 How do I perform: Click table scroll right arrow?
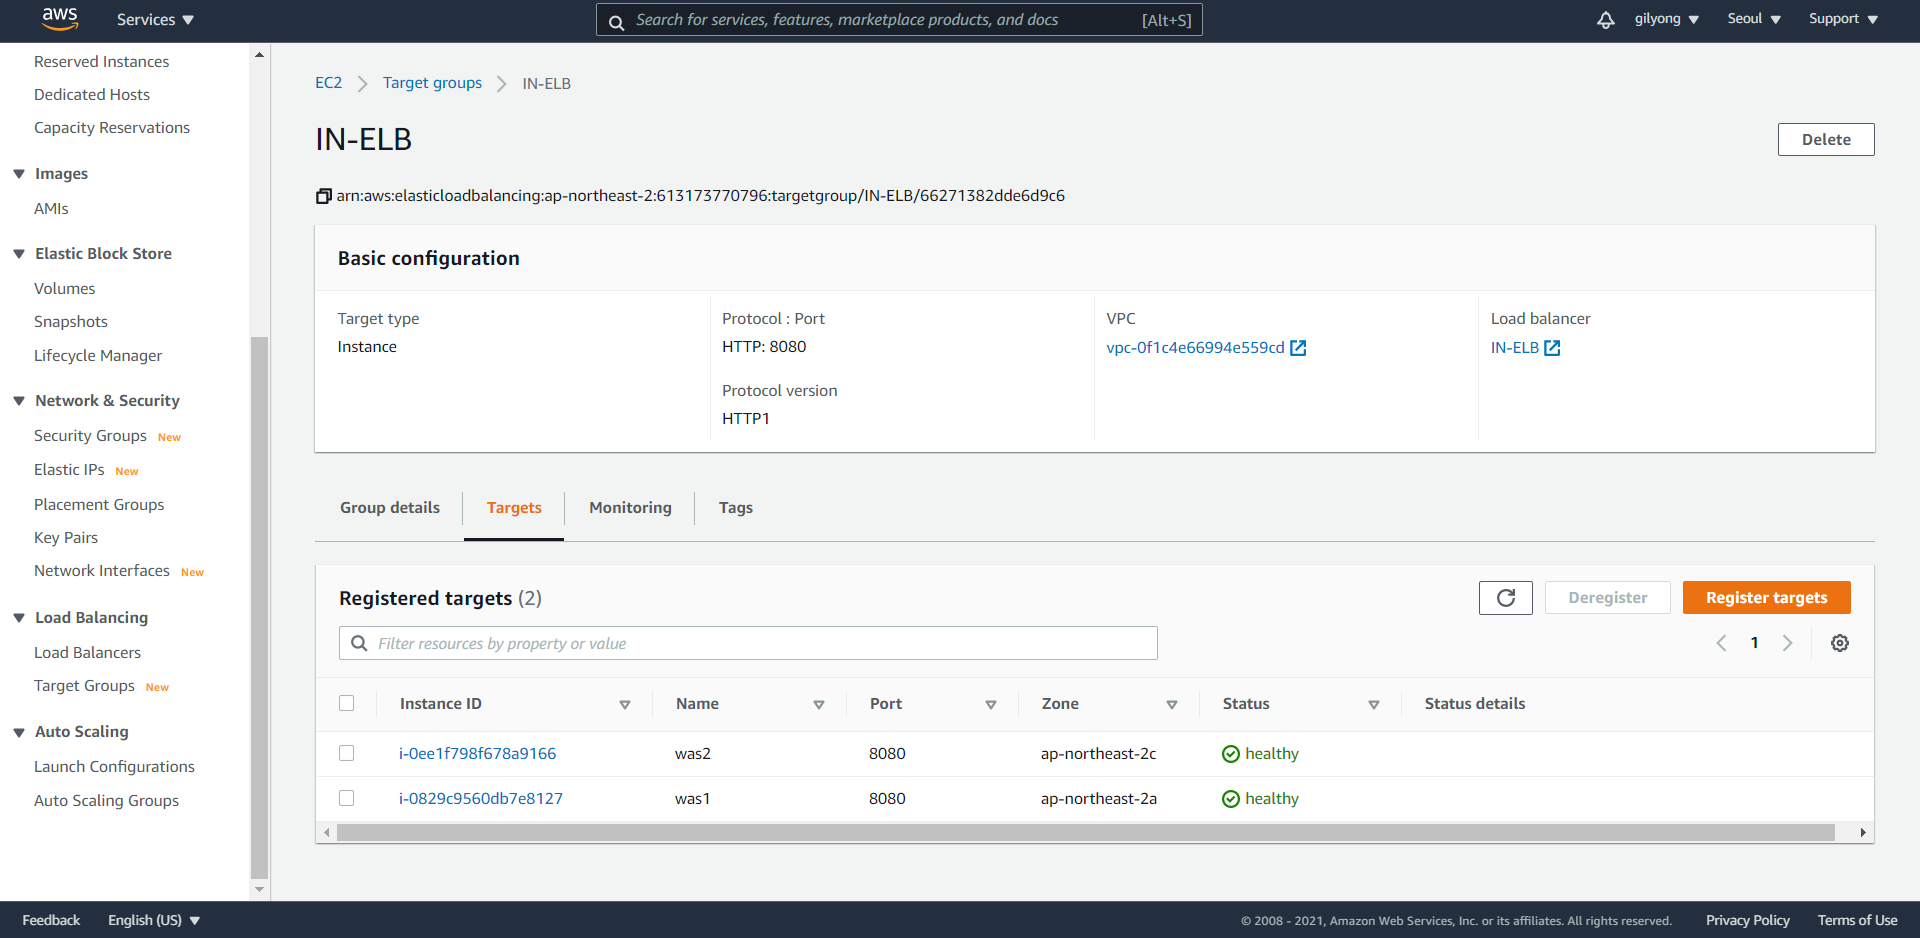tap(1863, 833)
